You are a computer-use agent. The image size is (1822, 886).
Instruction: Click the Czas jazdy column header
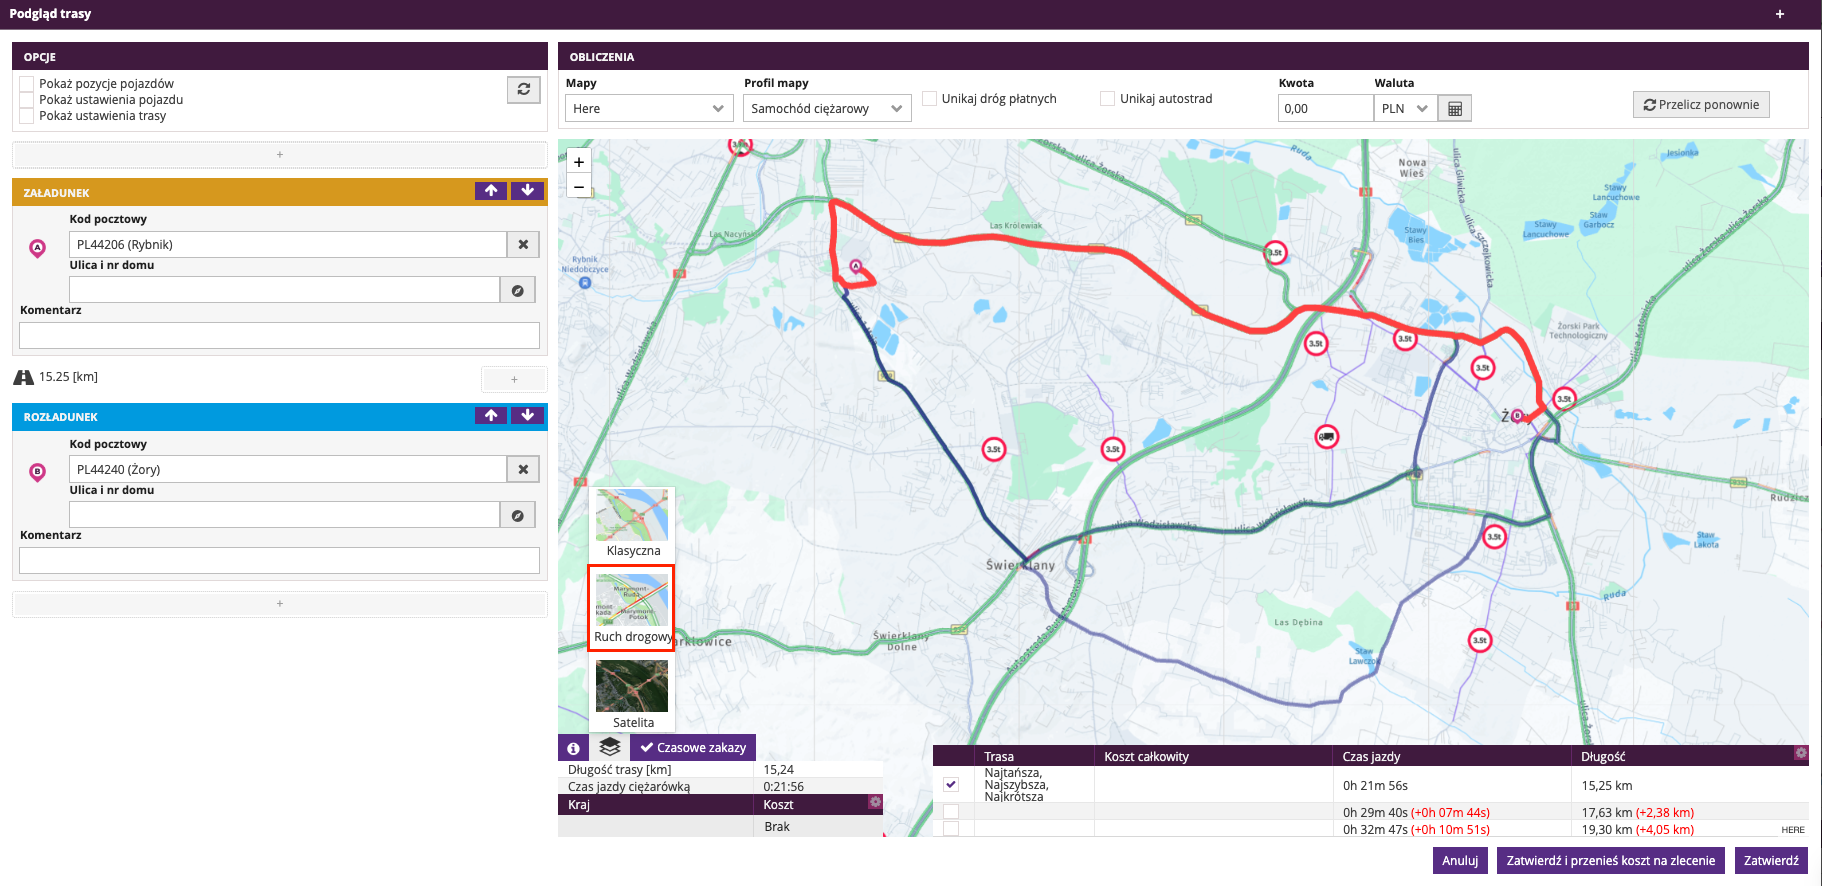tap(1451, 756)
